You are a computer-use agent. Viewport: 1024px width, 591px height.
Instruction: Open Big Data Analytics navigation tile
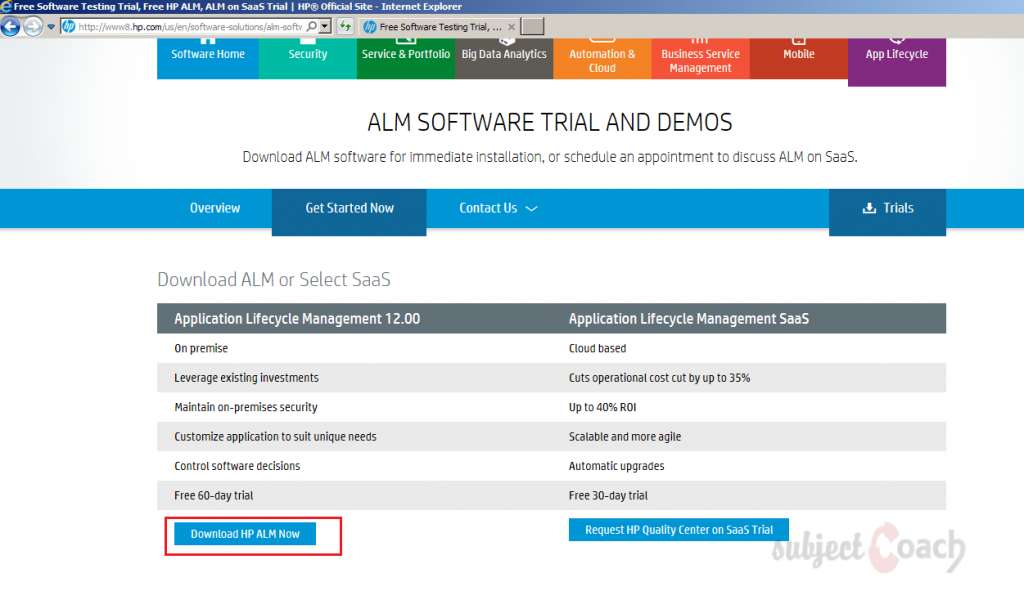[504, 58]
